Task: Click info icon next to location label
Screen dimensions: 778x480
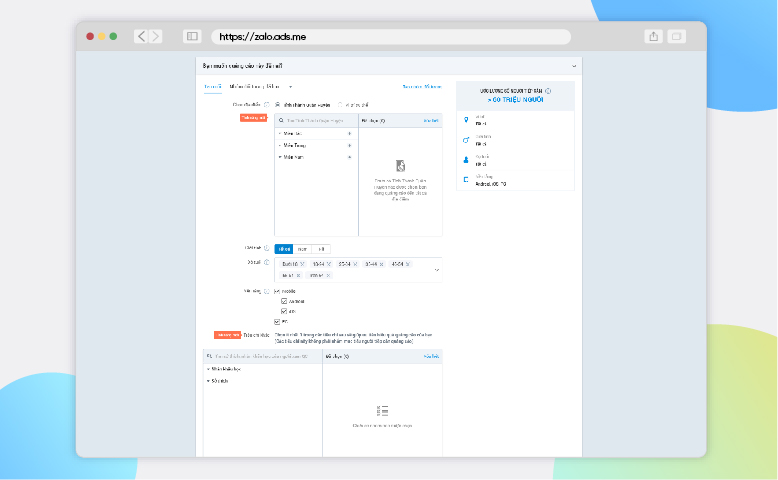Action: 266,105
